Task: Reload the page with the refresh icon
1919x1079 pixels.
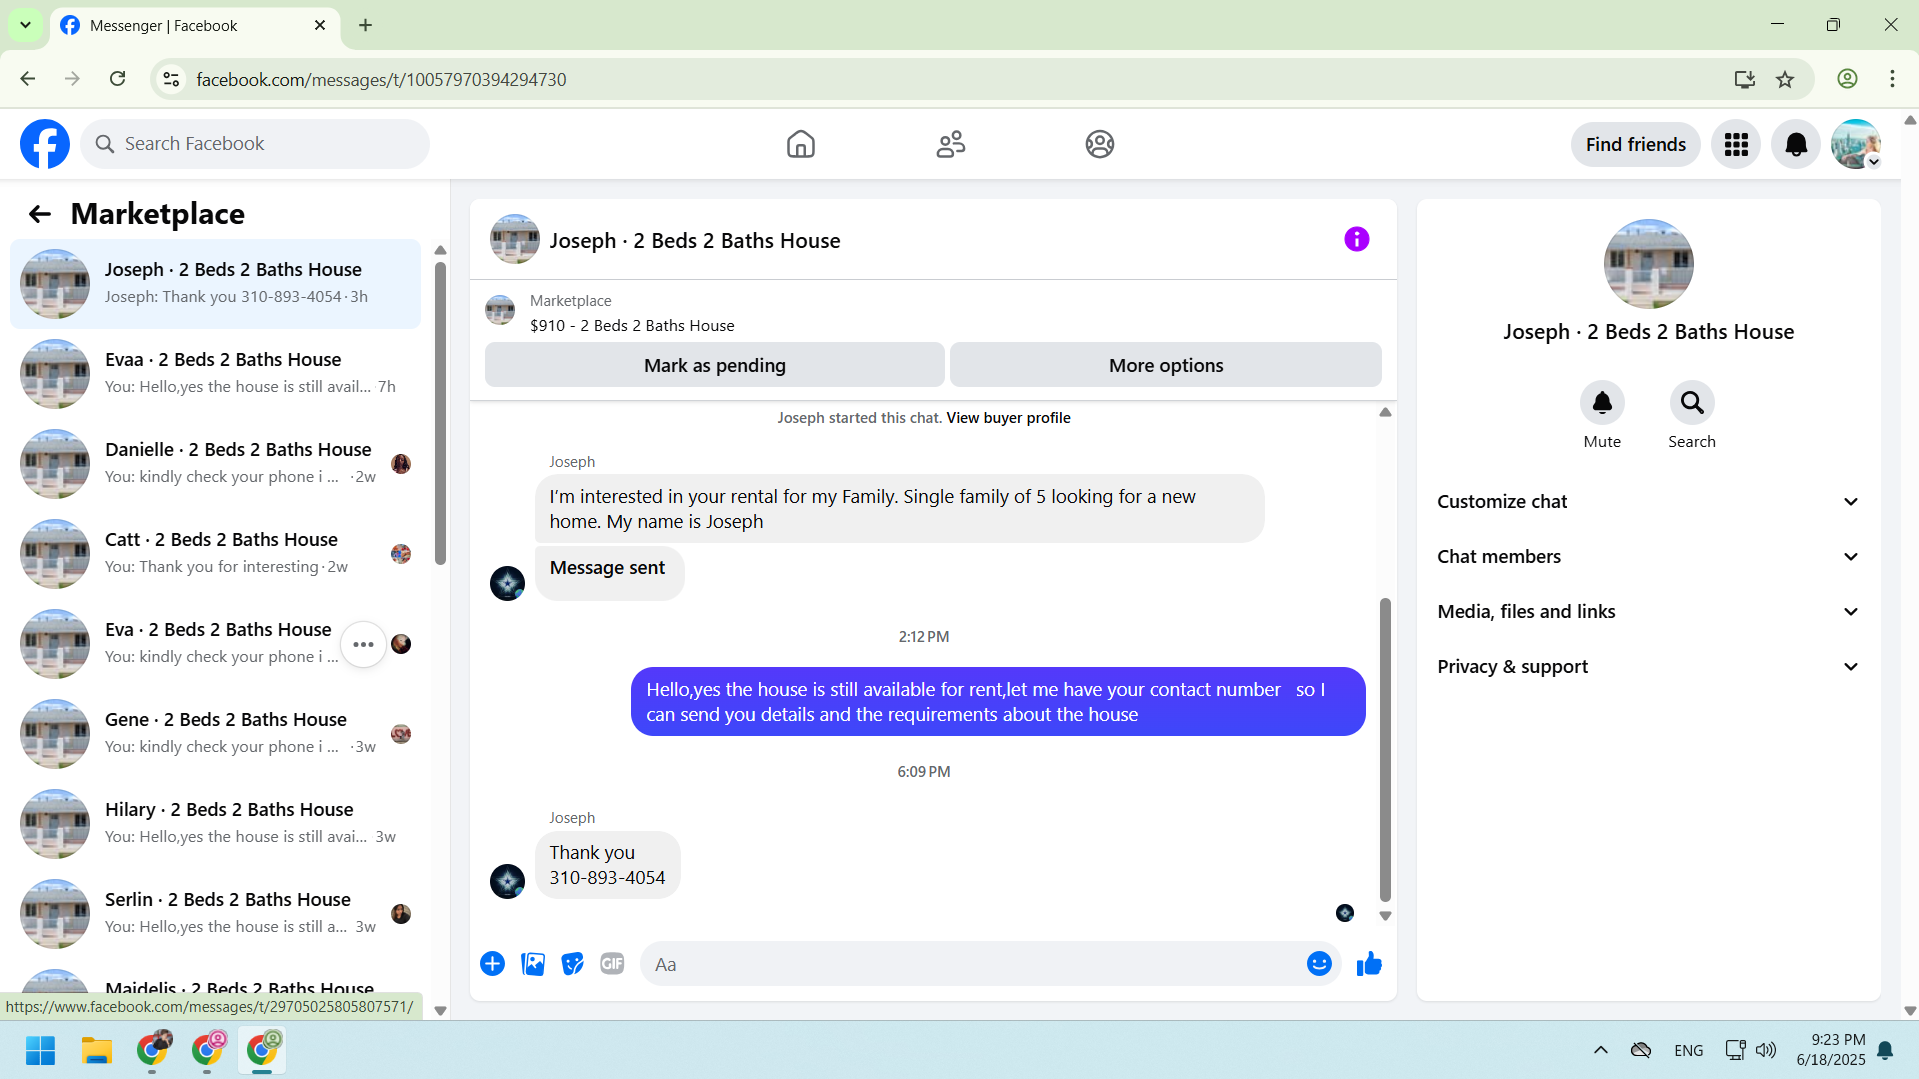Action: [x=118, y=79]
